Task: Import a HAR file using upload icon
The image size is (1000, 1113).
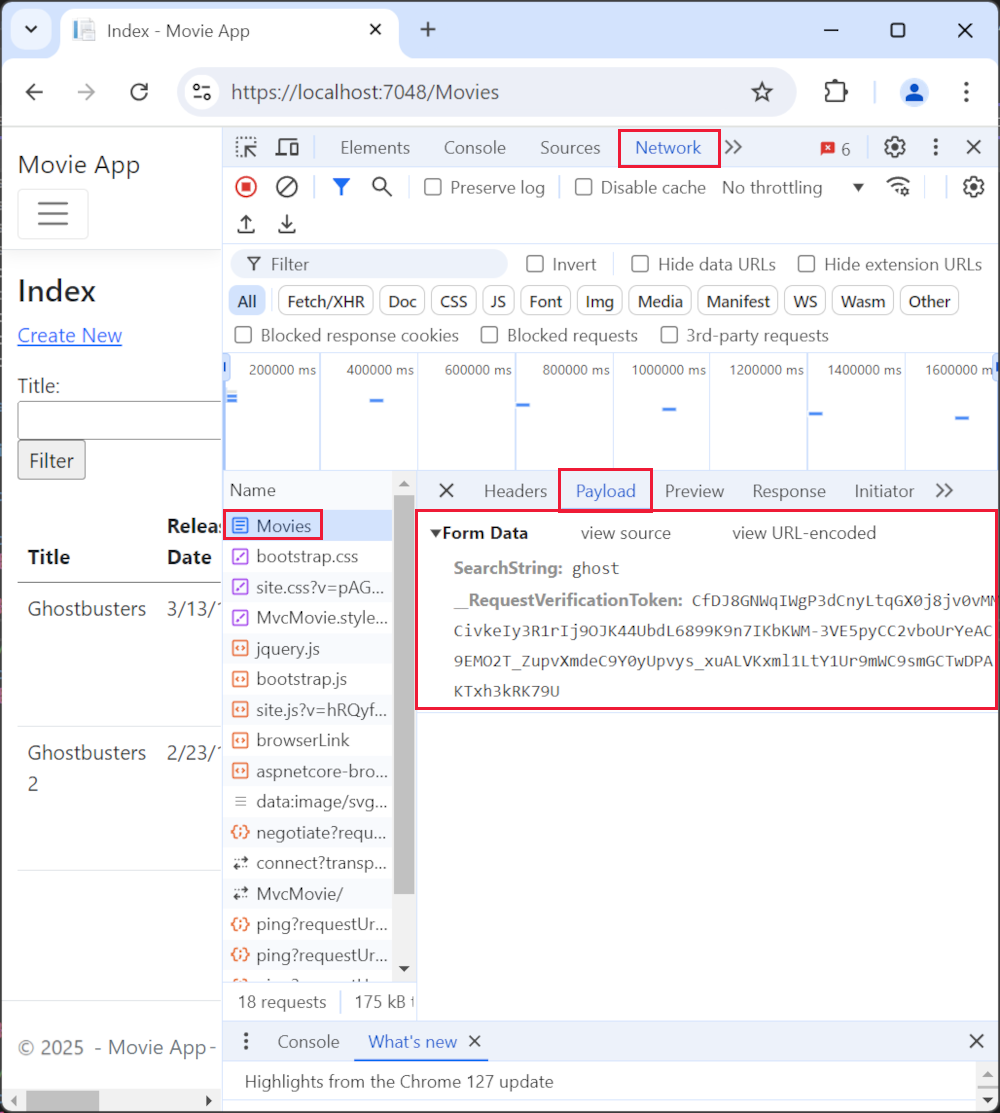Action: point(246,224)
